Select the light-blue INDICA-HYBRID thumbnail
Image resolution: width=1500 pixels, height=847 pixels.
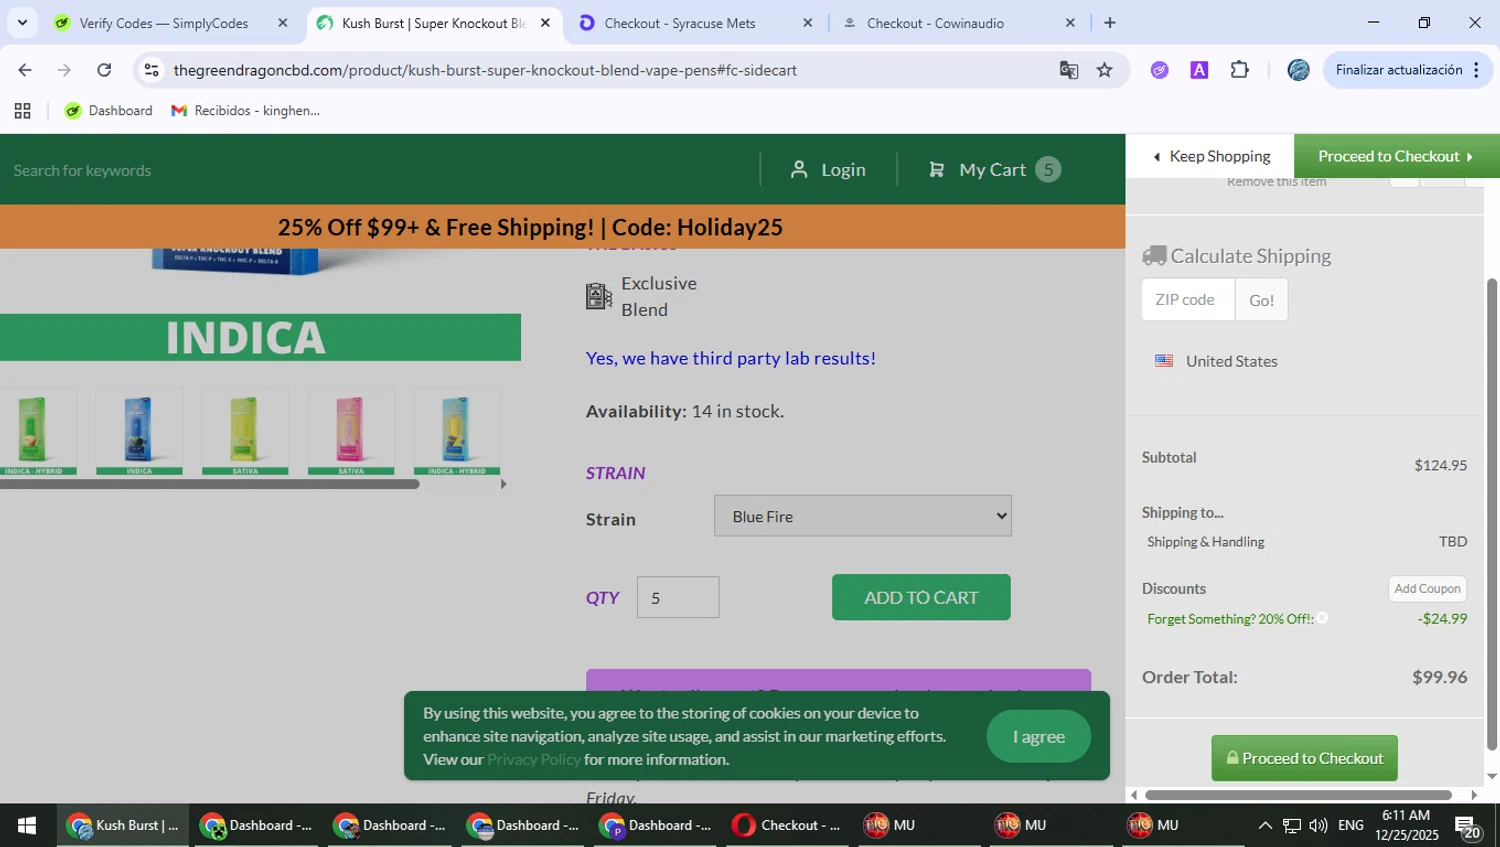457,432
